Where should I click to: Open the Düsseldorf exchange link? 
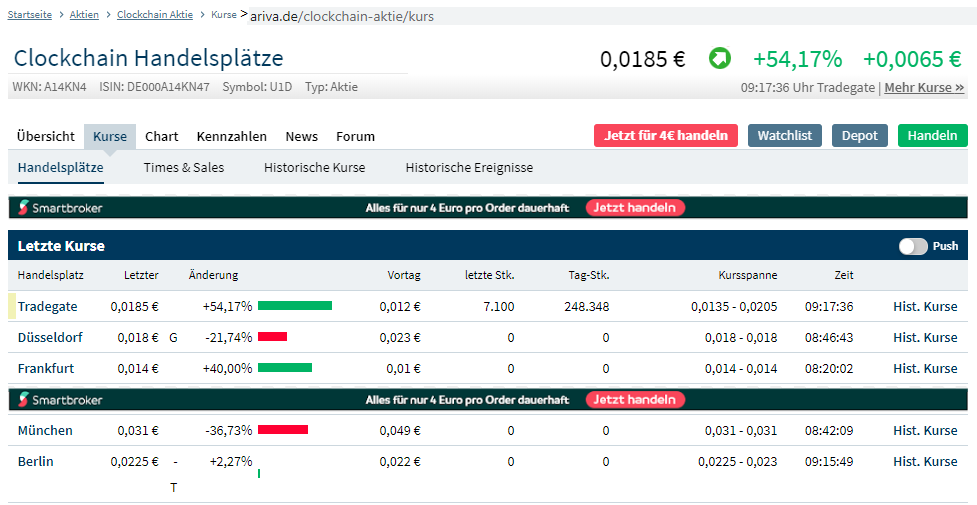click(x=50, y=337)
